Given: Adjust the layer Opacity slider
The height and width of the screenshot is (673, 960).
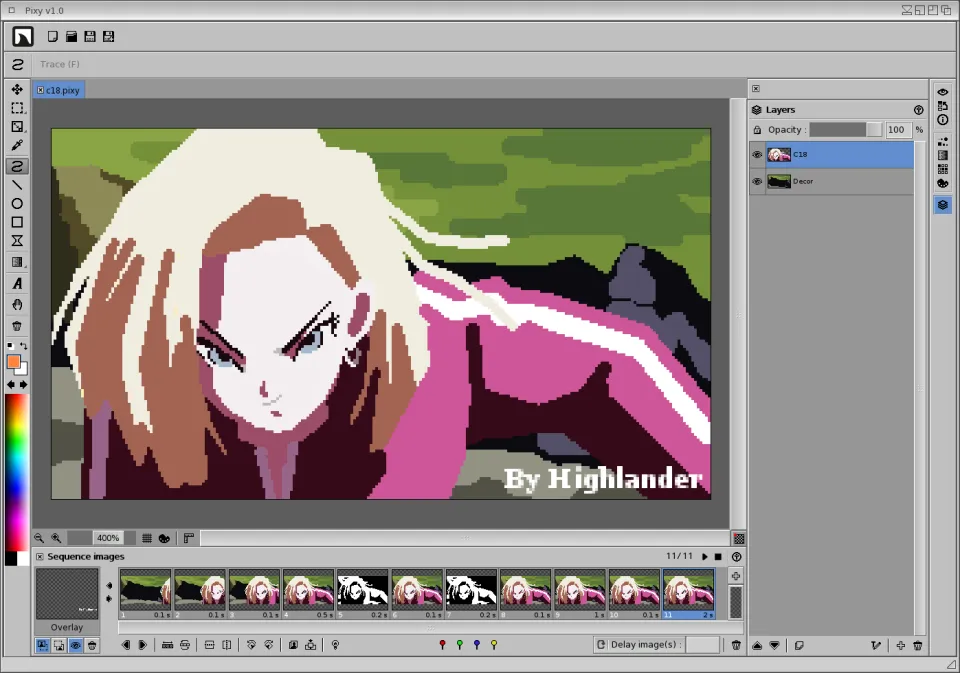Looking at the screenshot, I should (x=845, y=130).
